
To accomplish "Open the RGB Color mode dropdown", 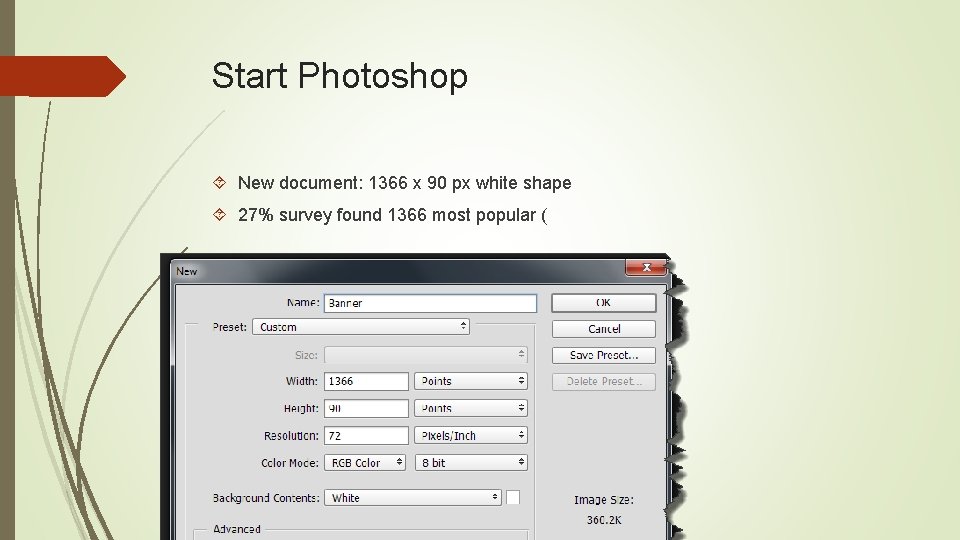I will pos(365,463).
